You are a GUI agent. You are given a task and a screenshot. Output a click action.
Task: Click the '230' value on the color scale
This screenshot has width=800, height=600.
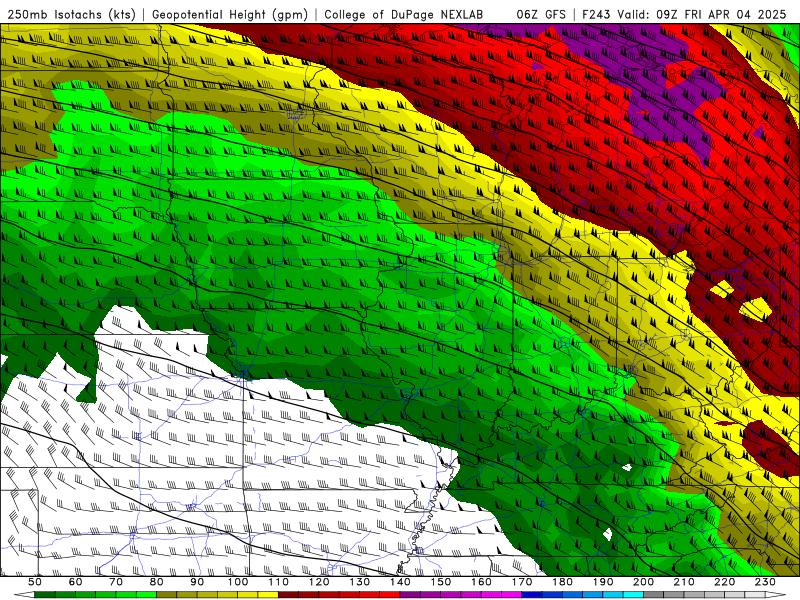click(765, 582)
